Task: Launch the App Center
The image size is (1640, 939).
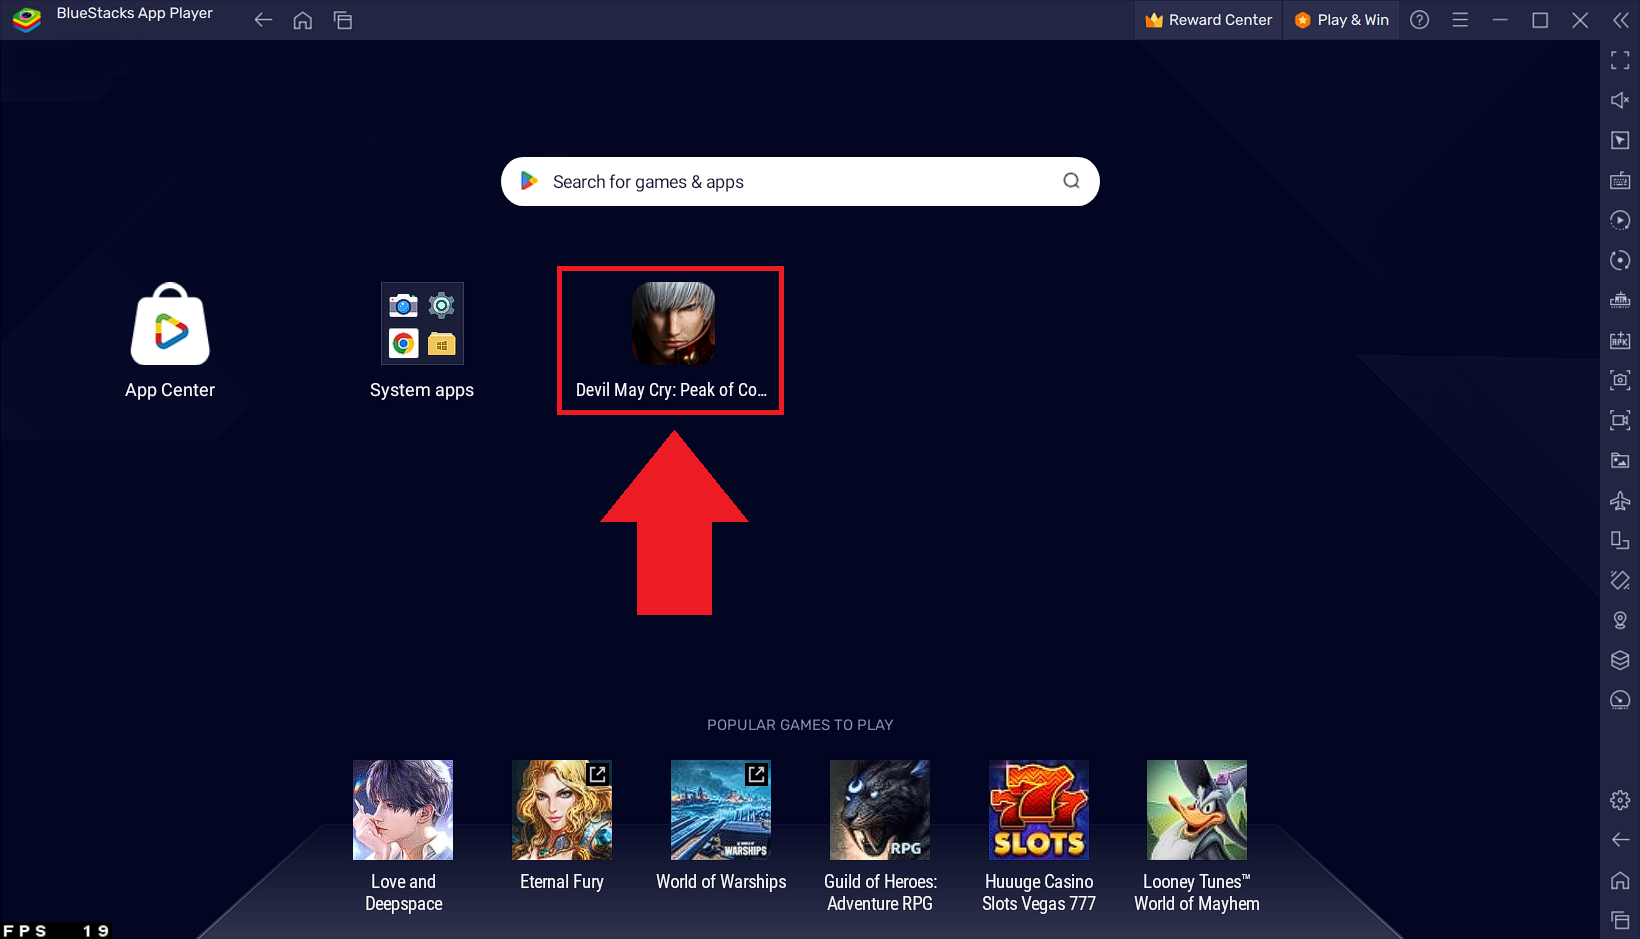Action: pyautogui.click(x=170, y=341)
